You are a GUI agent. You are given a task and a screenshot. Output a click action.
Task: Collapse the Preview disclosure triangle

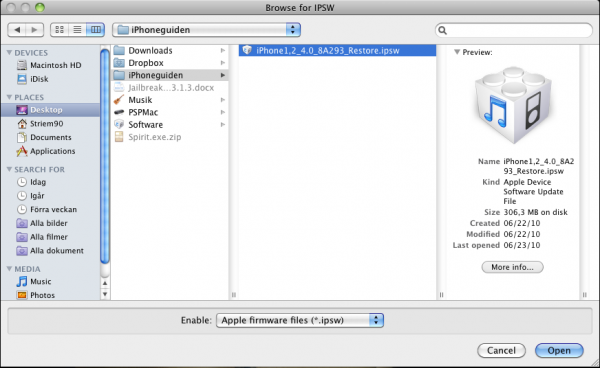(x=457, y=52)
